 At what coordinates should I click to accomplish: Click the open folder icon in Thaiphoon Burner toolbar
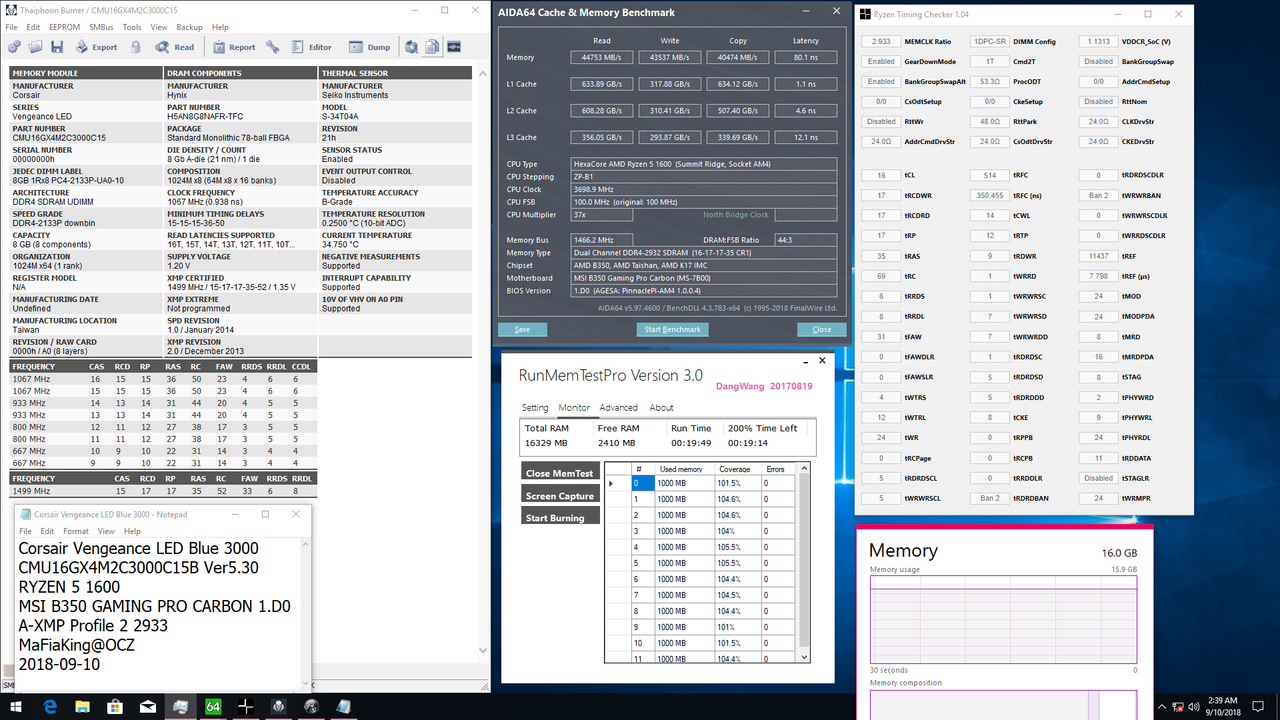[x=35, y=47]
